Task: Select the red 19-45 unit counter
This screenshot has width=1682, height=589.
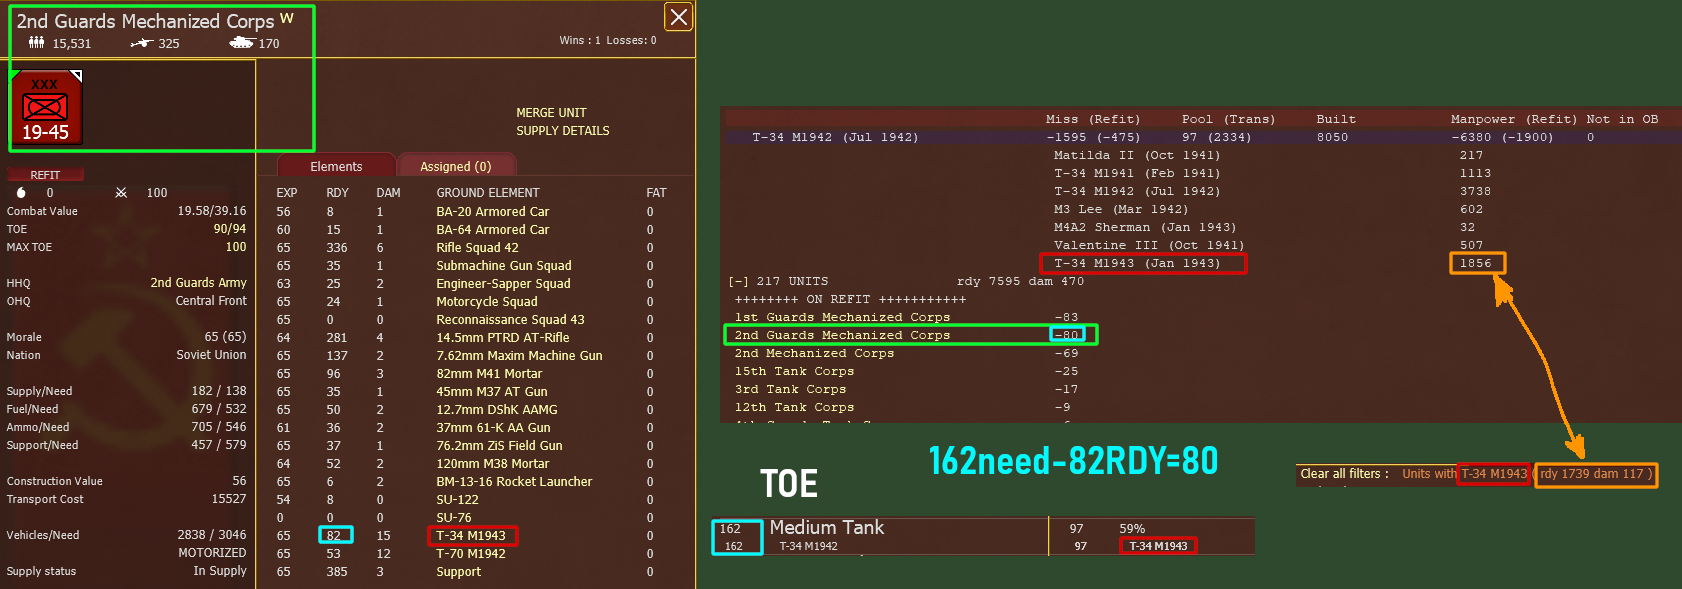Action: click(x=45, y=107)
